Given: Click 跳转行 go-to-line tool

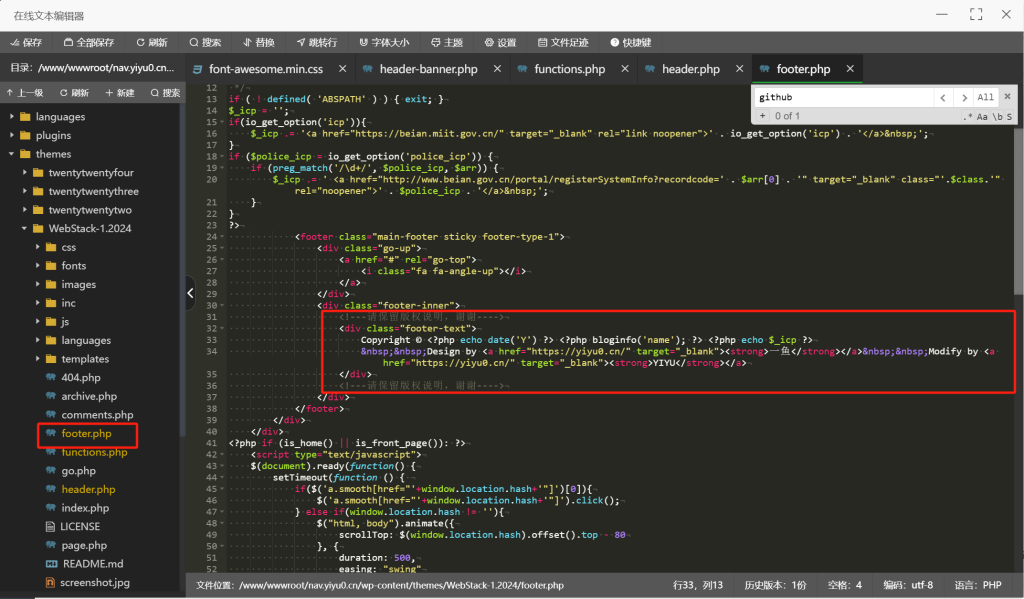Looking at the screenshot, I should 317,42.
